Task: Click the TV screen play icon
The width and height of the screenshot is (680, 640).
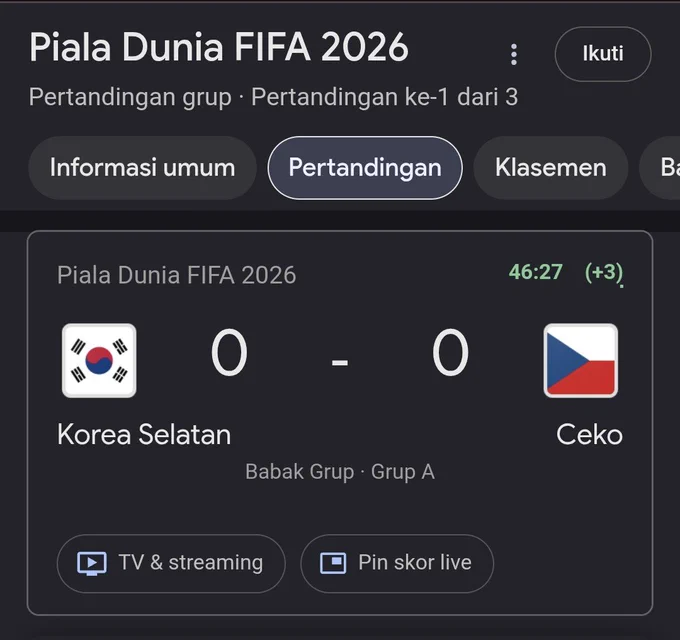Action: click(x=92, y=563)
